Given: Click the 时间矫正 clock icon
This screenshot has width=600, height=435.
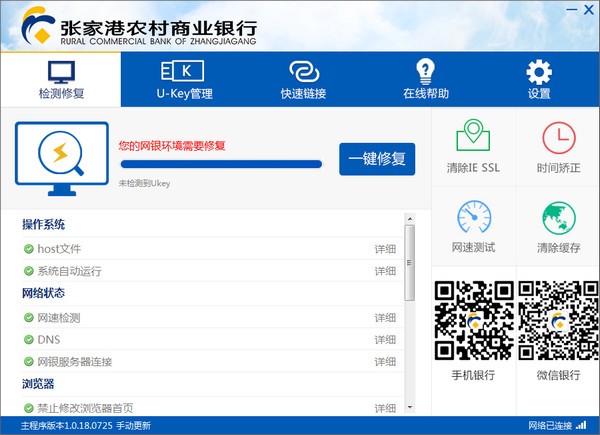Looking at the screenshot, I should [559, 137].
